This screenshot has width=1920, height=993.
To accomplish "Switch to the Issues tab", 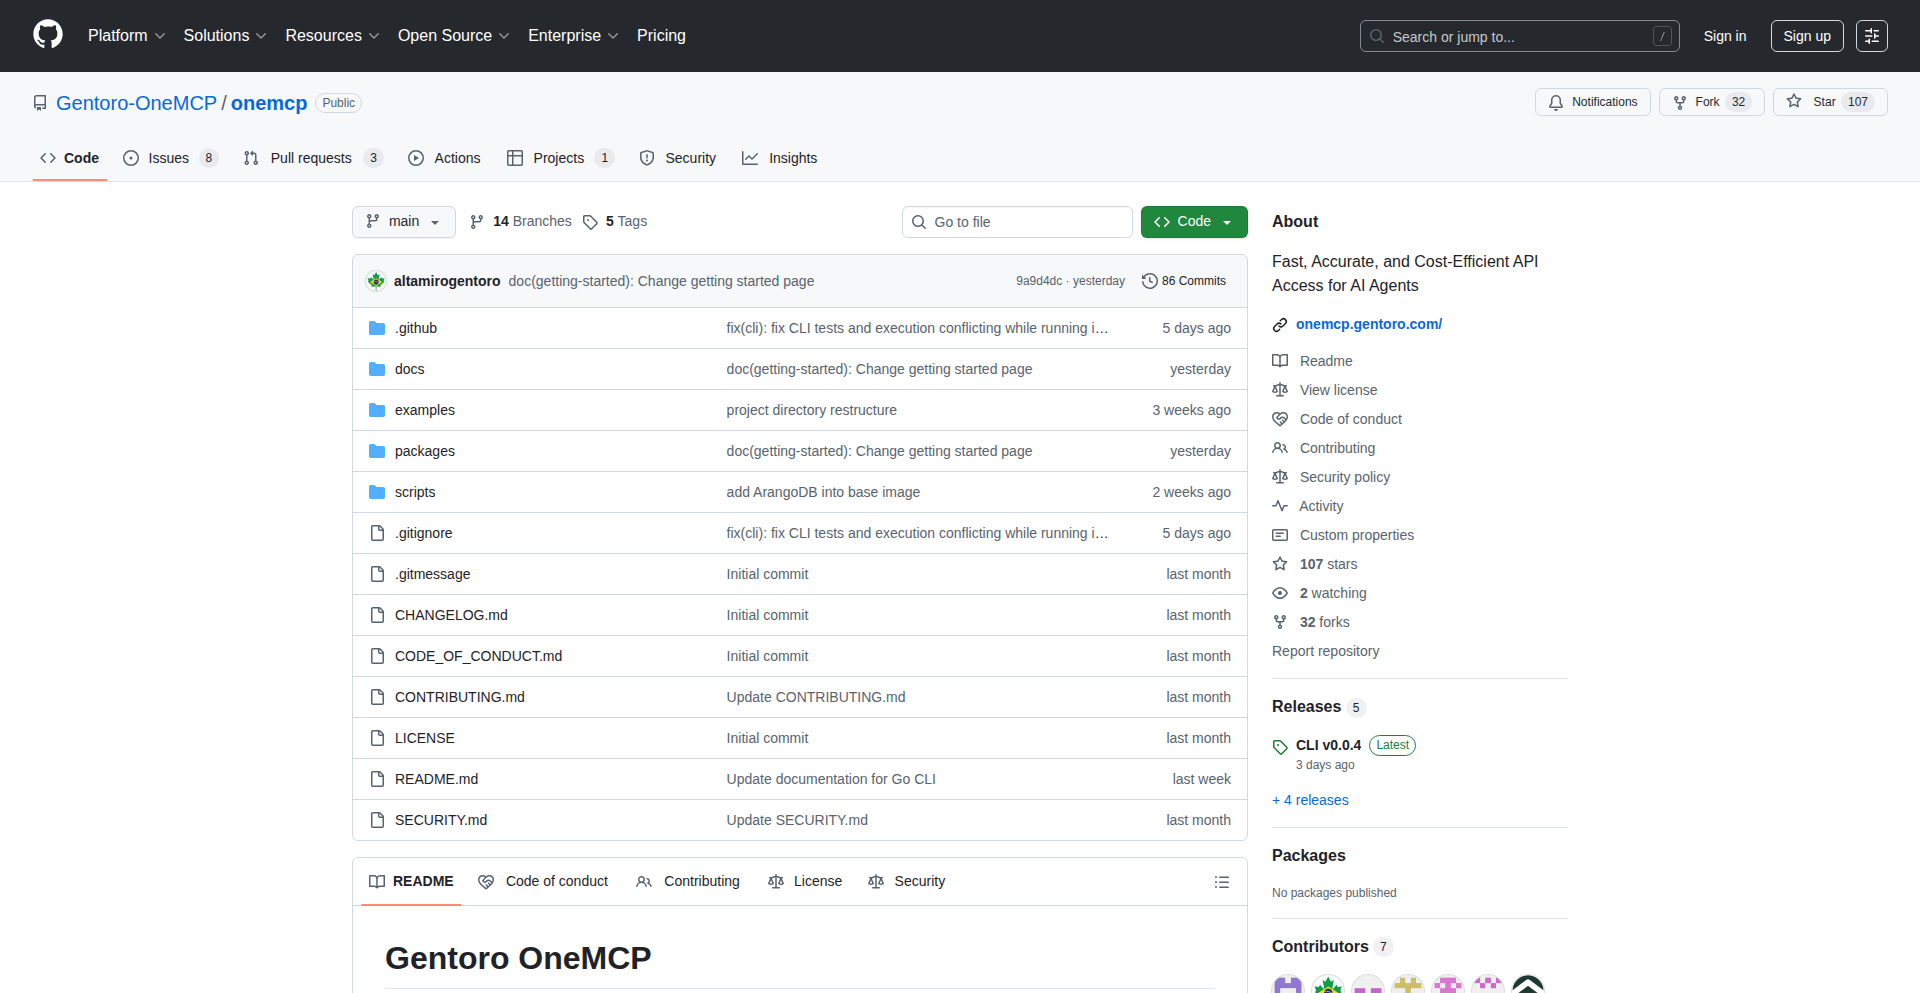I will click(170, 158).
